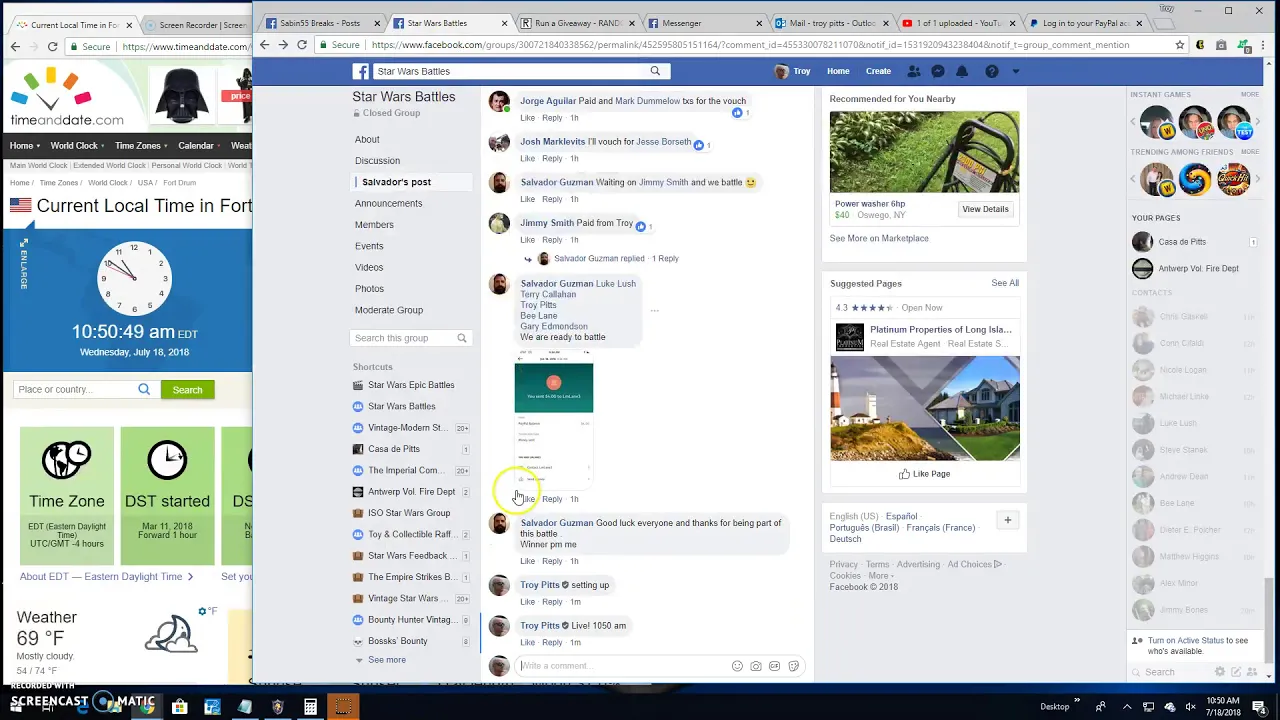Open Star Wars Epic Battles shortcut
1280x720 pixels.
(411, 385)
